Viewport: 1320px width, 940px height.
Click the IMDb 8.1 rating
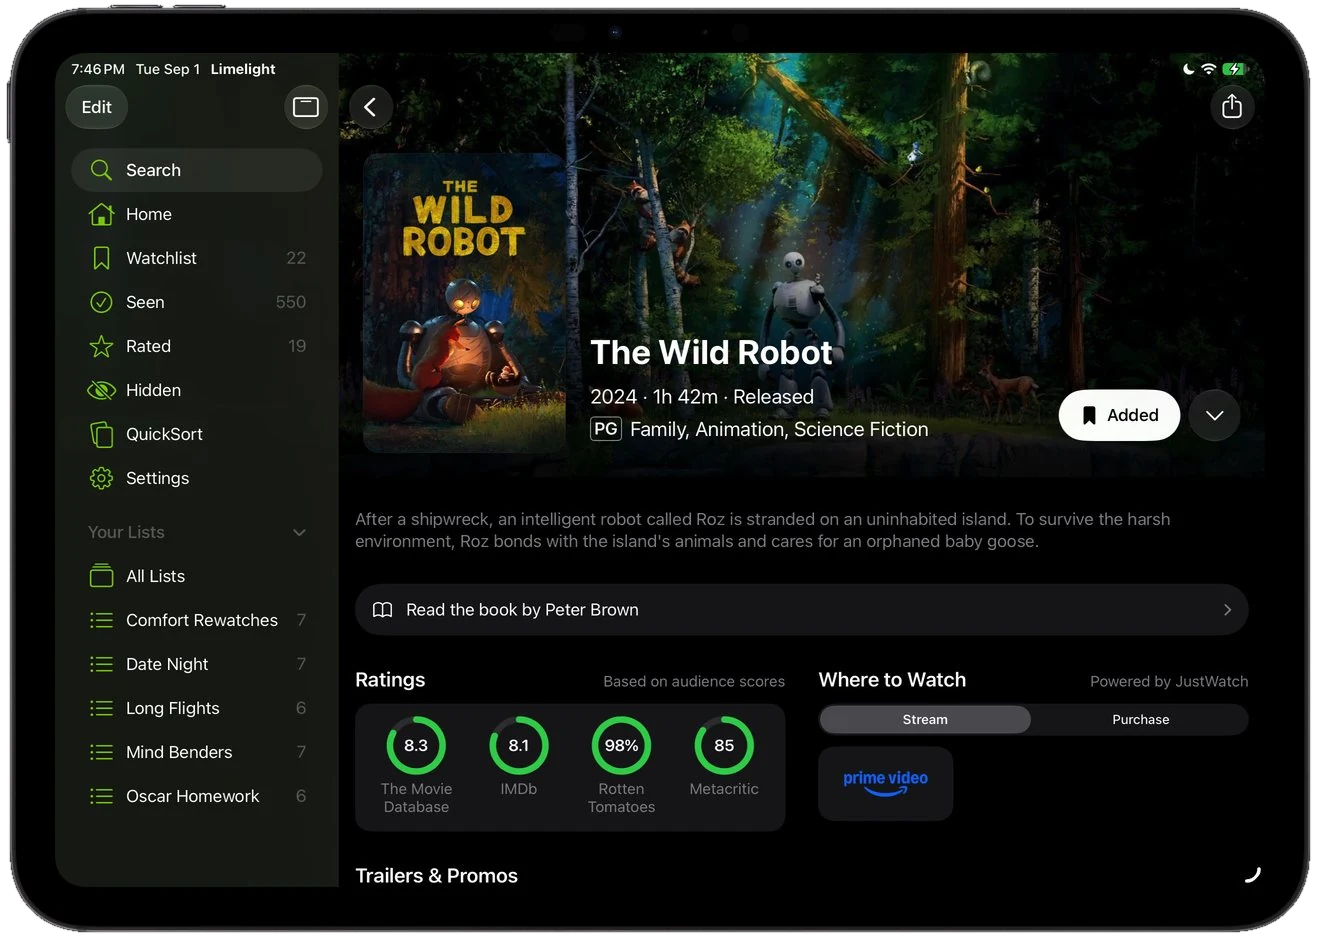click(x=519, y=757)
